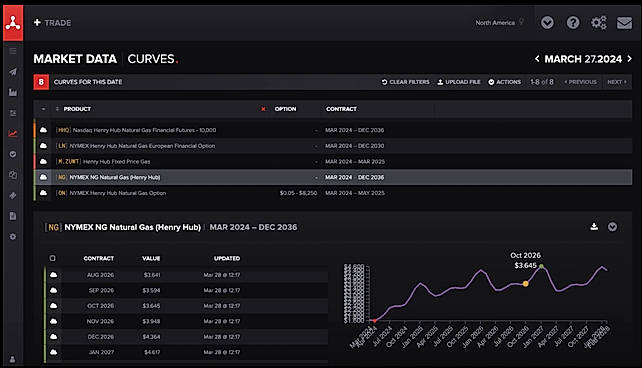The image size is (642, 368).
Task: Open the document sidebar icon
Action: (x=13, y=216)
